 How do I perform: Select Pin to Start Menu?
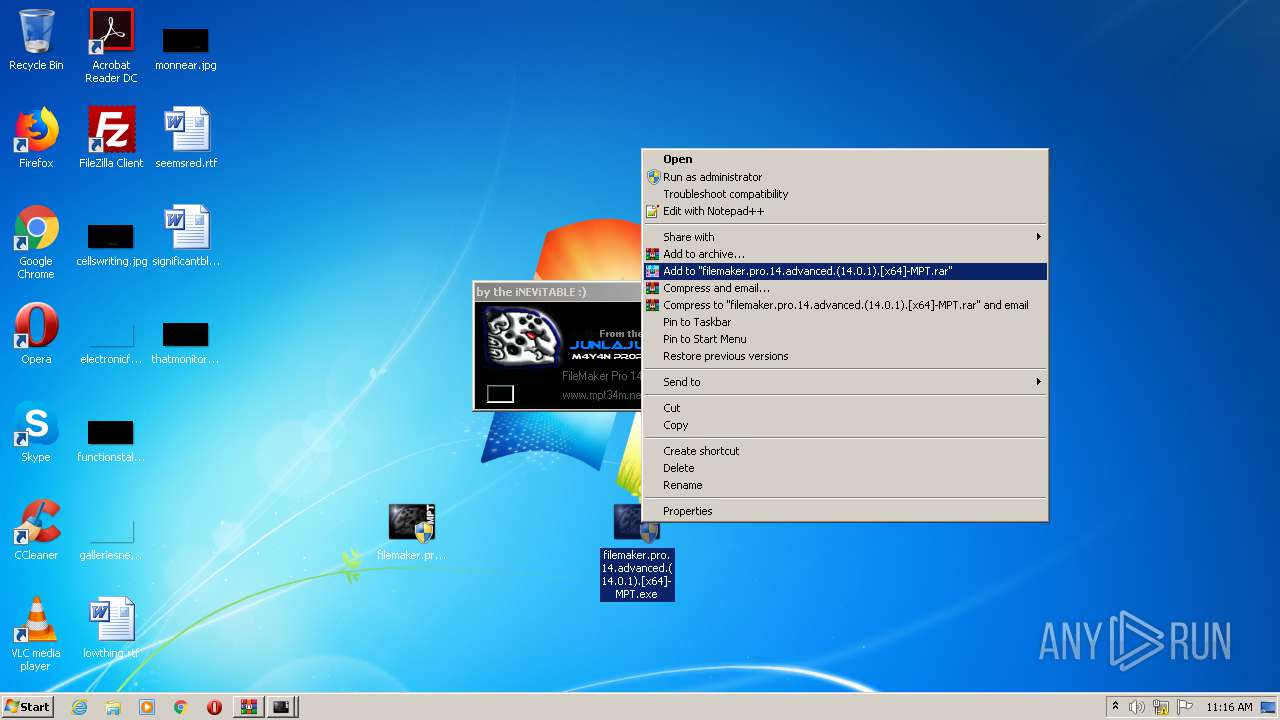point(844,339)
